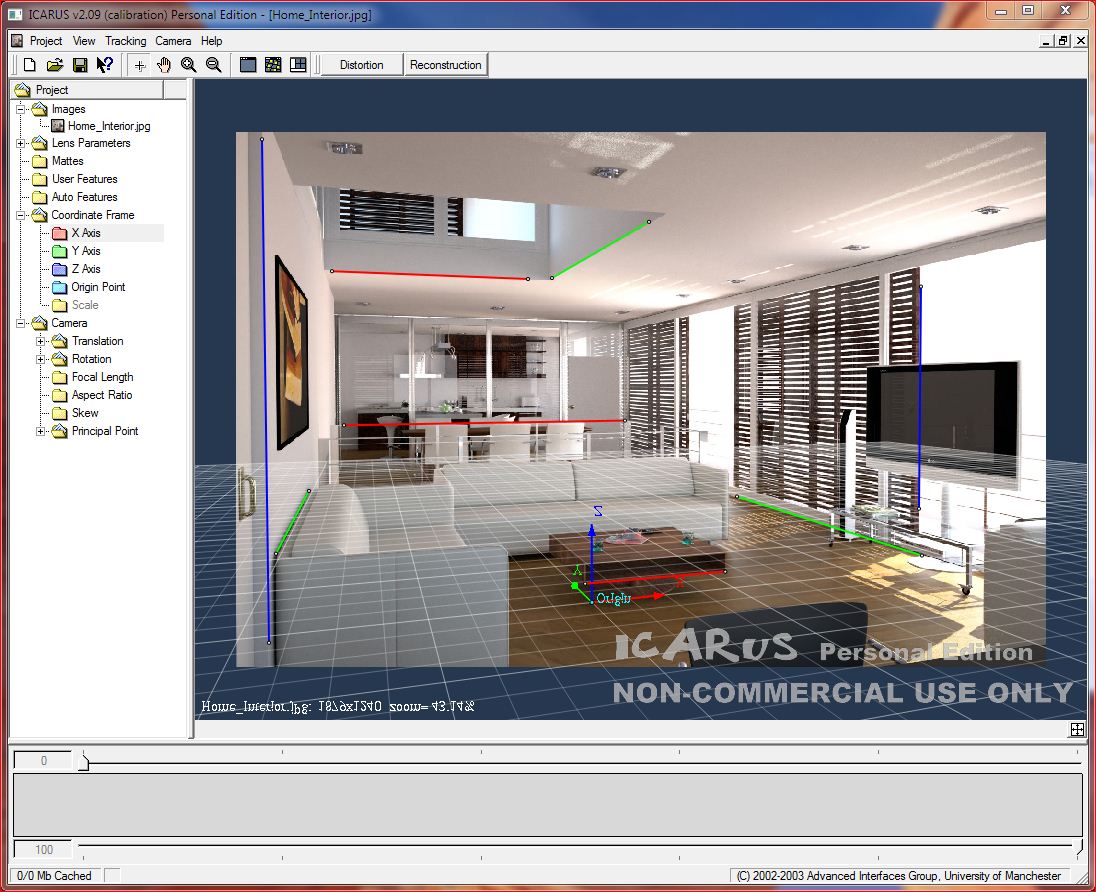The width and height of the screenshot is (1096, 892).
Task: Click the Reconstruction button
Action: (x=445, y=65)
